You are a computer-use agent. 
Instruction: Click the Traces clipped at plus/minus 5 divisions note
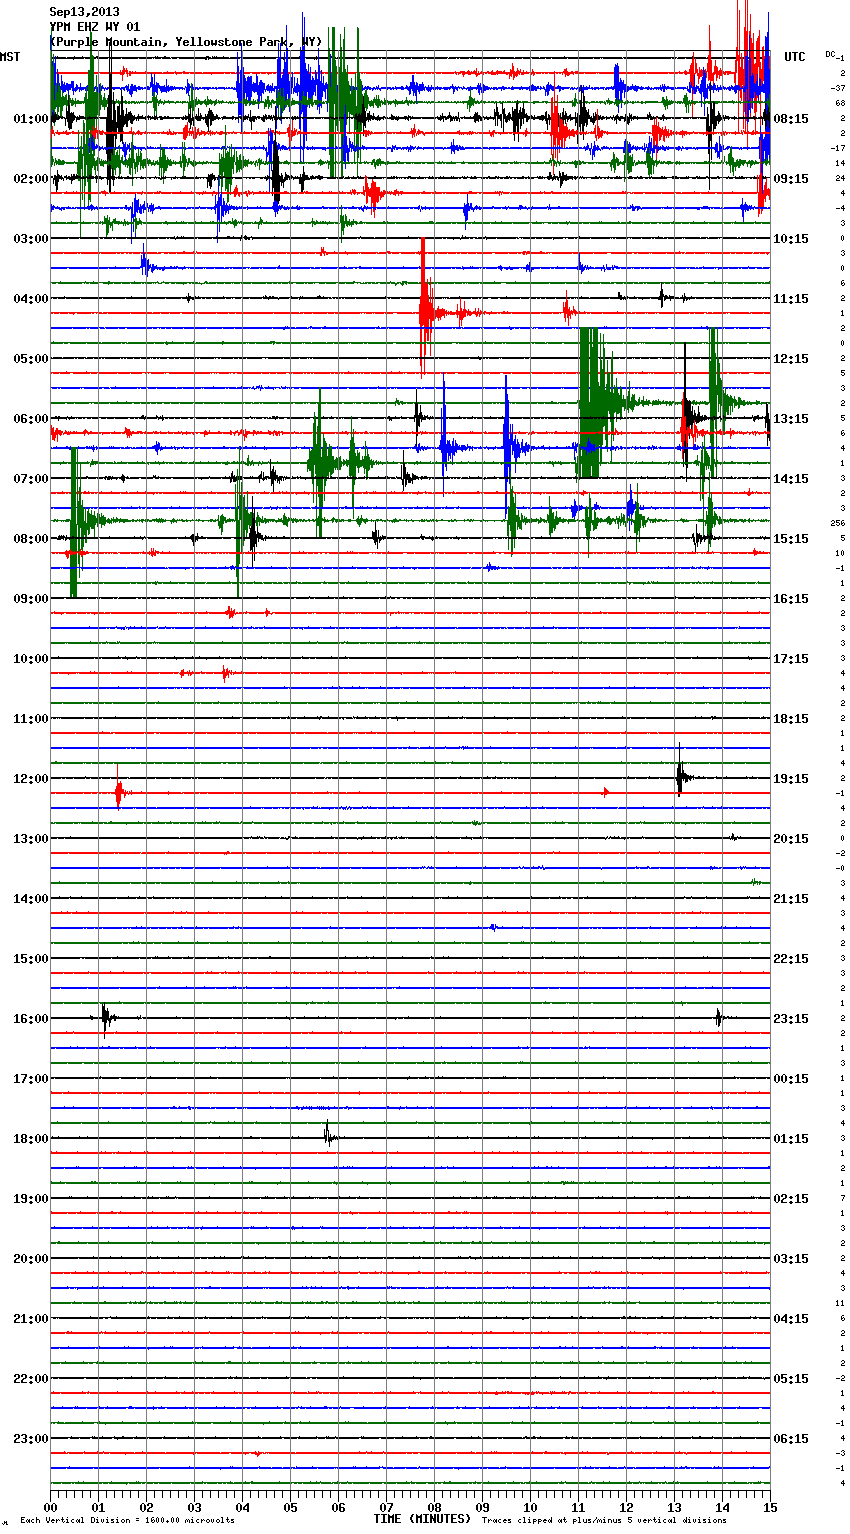point(604,1520)
